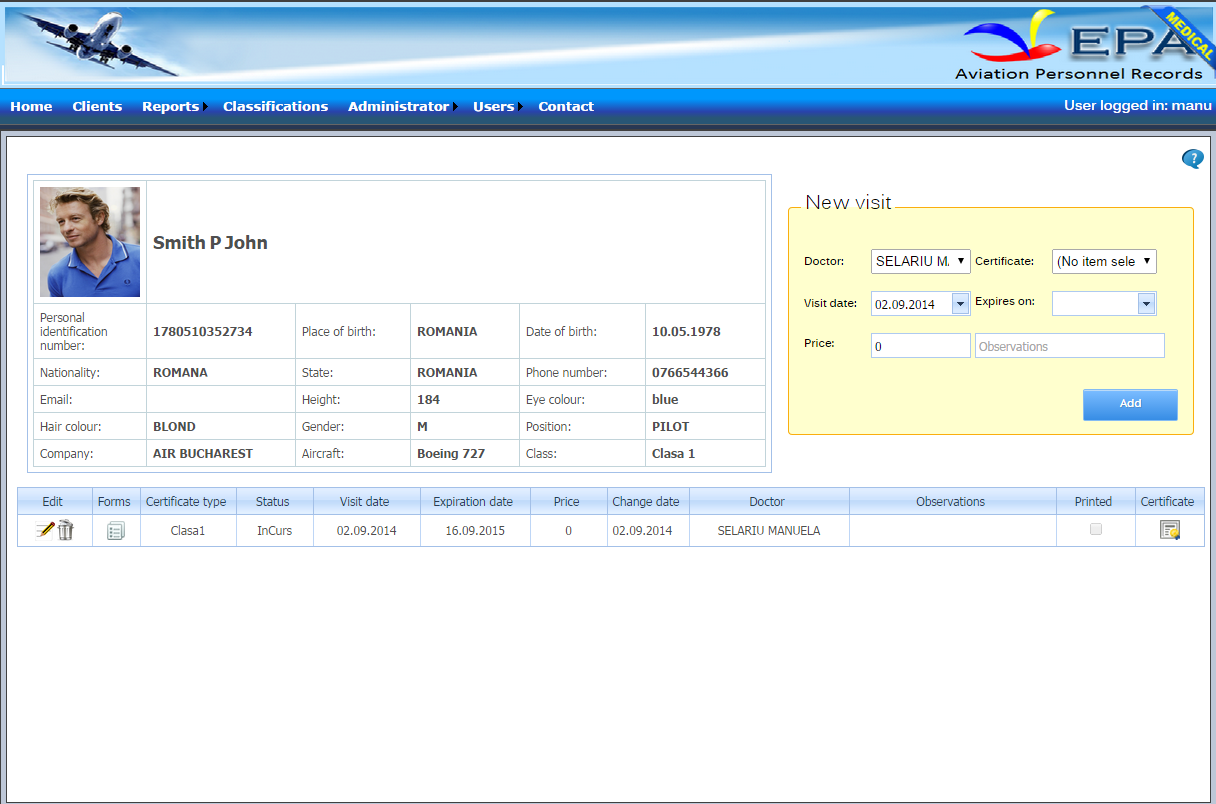Click the Contact link in navigation bar
Image resolution: width=1216 pixels, height=804 pixels.
click(x=566, y=106)
